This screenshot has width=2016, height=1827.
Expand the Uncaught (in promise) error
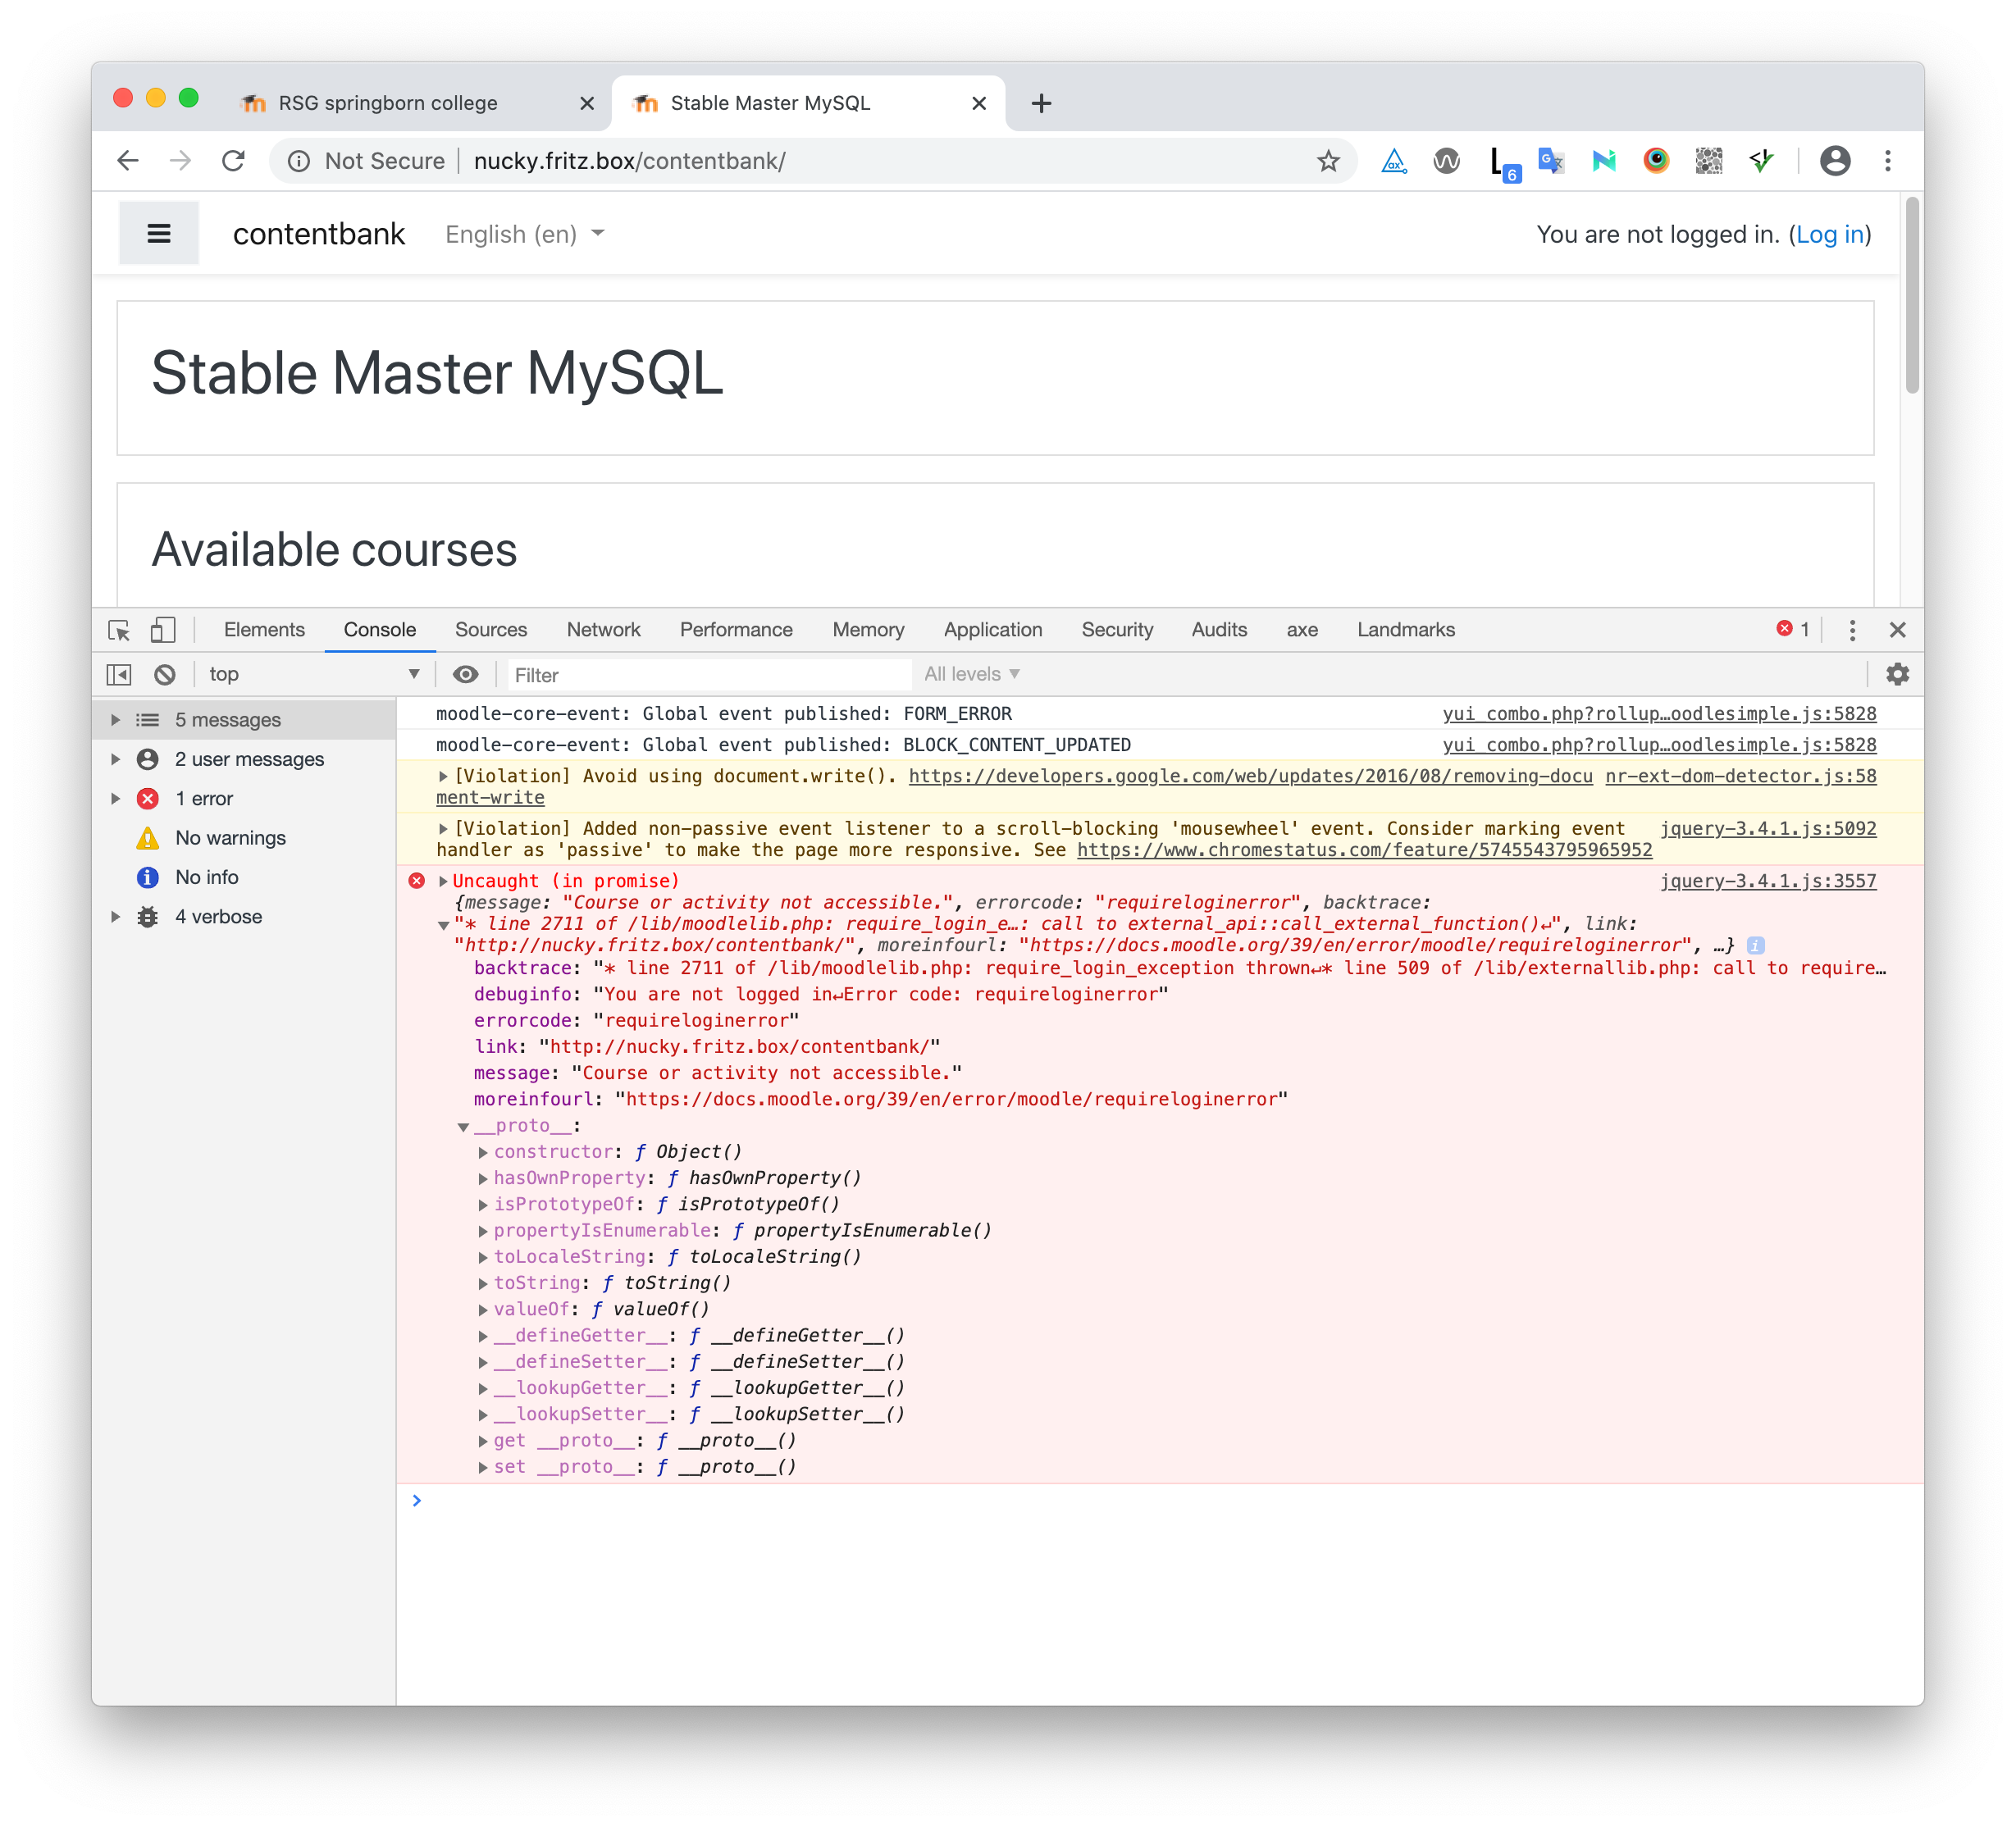tap(443, 881)
